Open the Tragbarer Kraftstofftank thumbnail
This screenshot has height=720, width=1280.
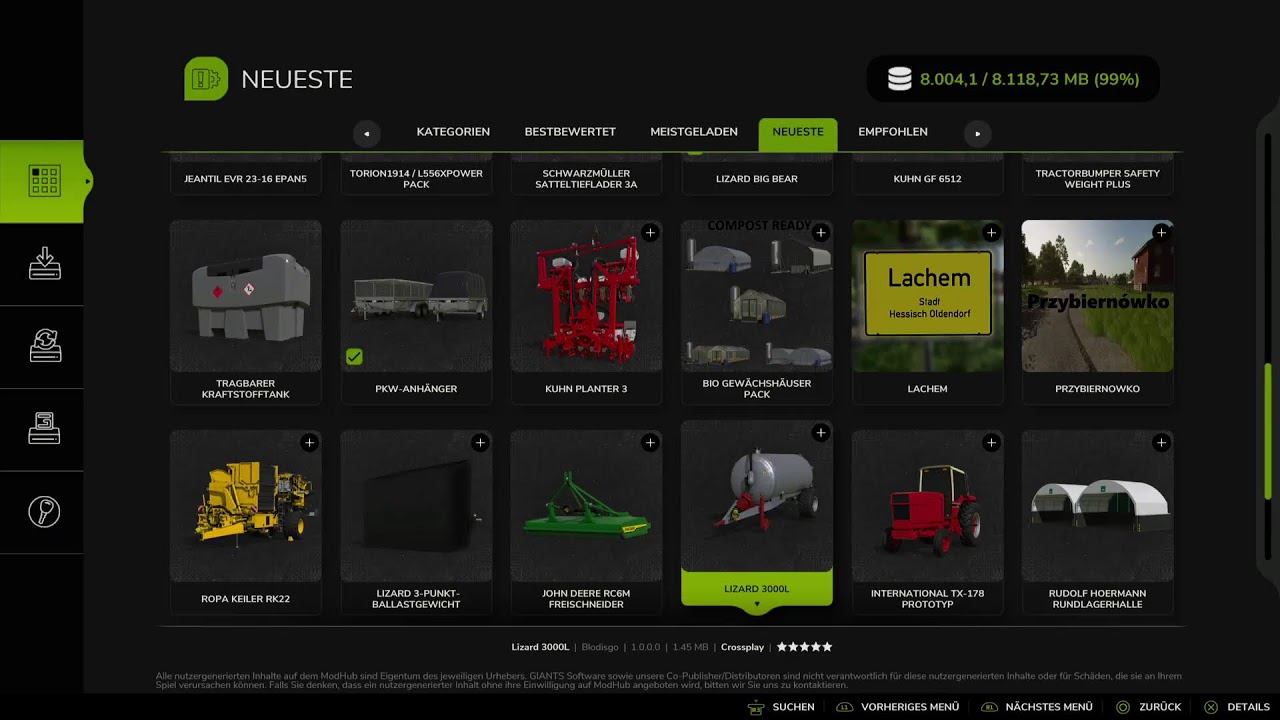tap(246, 296)
